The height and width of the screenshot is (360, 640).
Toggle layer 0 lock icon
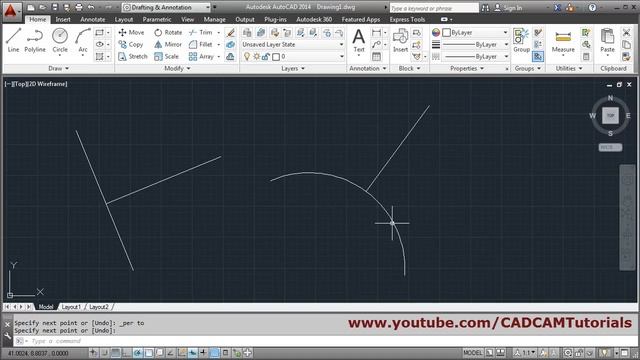[x=266, y=57]
